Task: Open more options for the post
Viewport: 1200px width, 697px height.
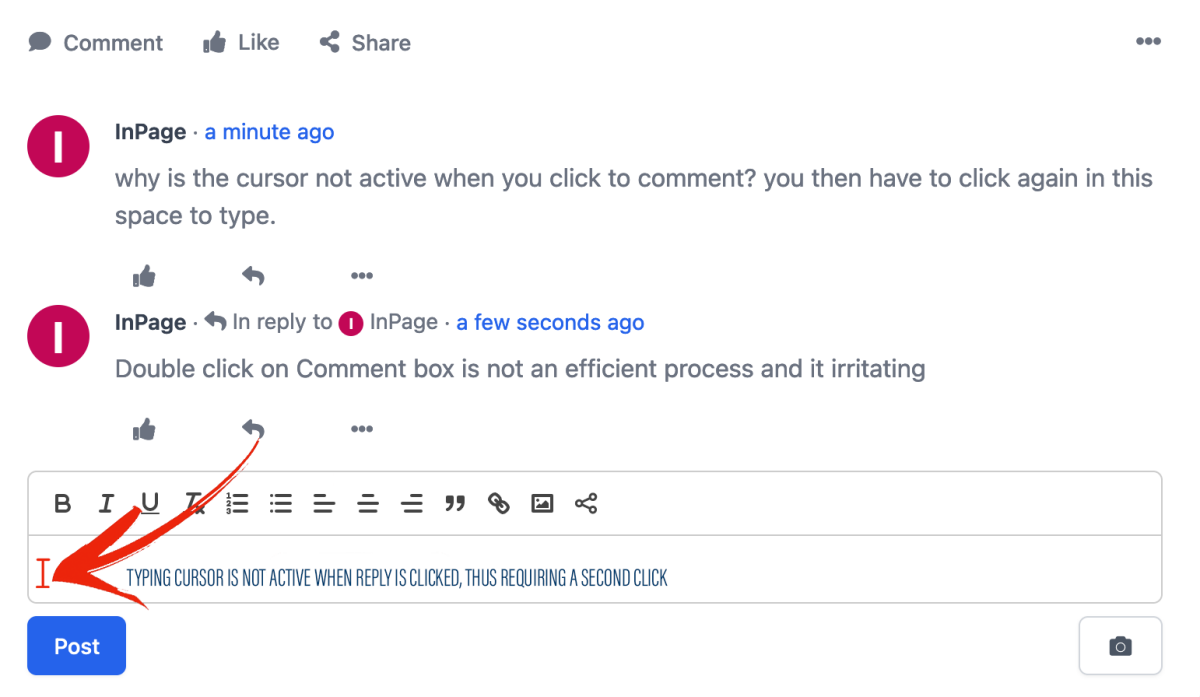Action: 1148,42
